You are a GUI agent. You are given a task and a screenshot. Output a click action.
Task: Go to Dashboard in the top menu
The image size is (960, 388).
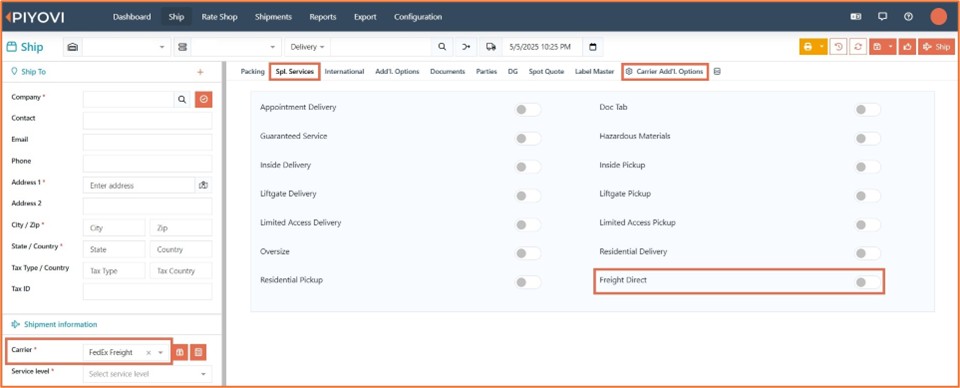(132, 17)
